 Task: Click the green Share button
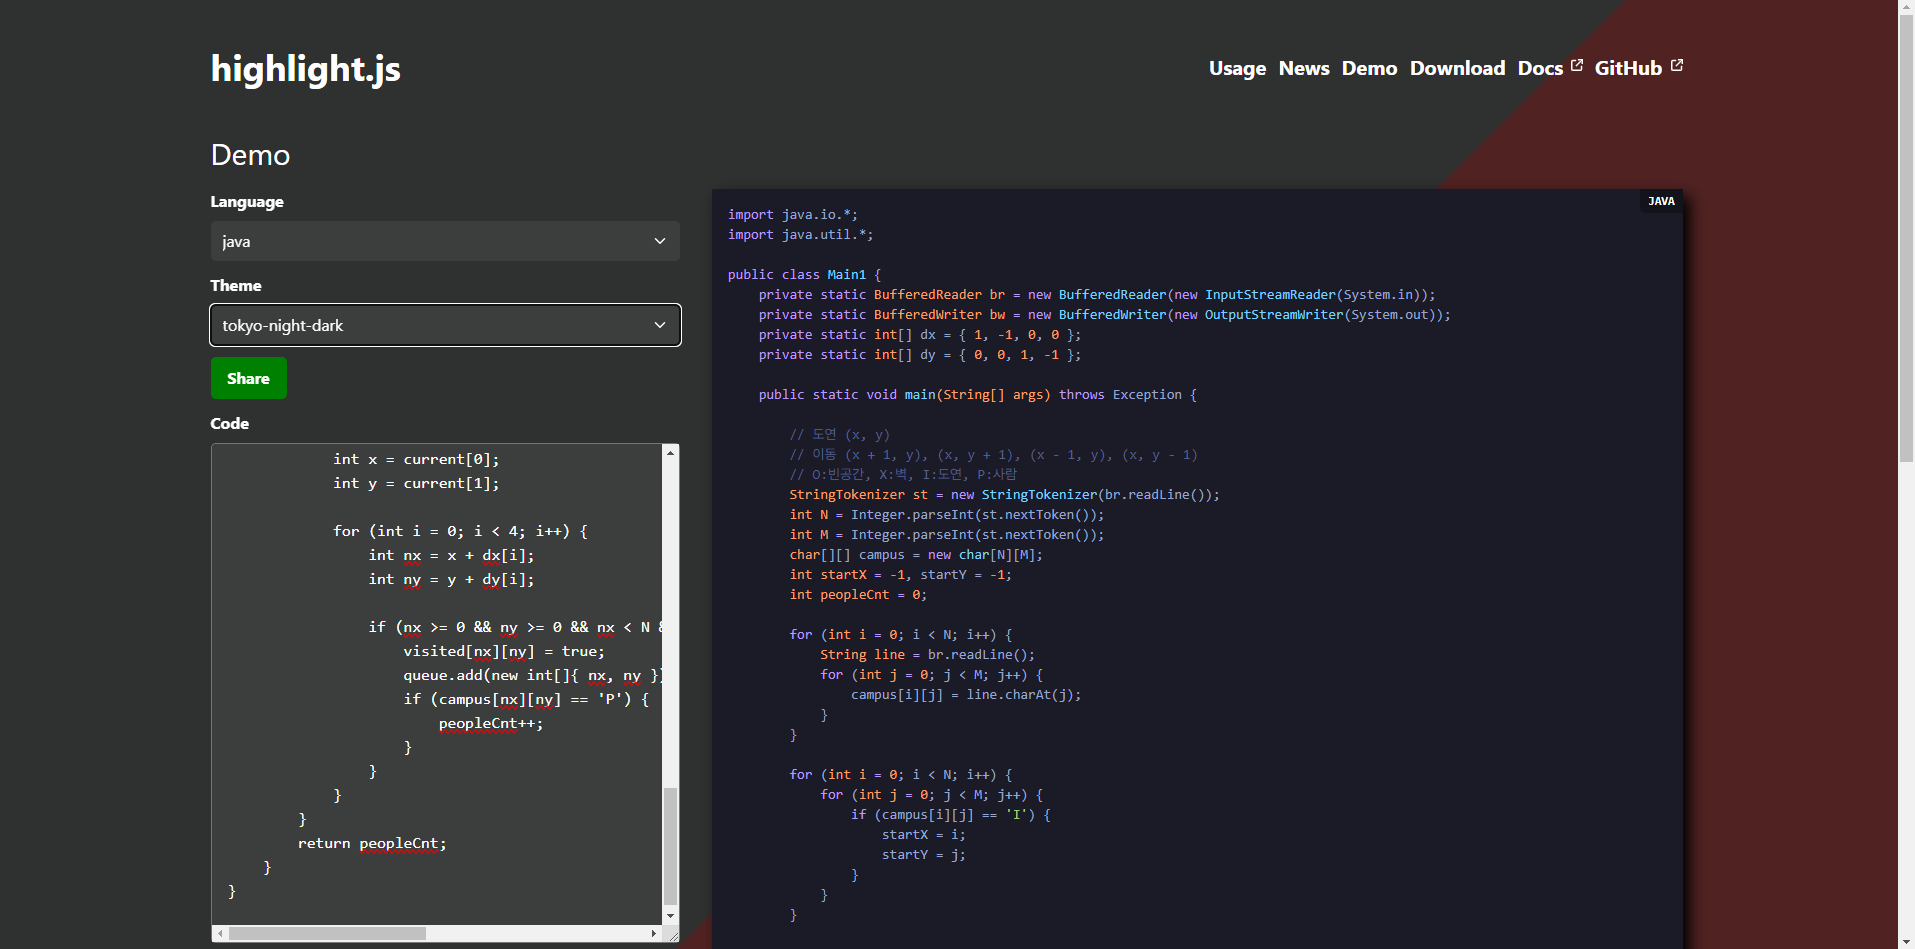248,378
